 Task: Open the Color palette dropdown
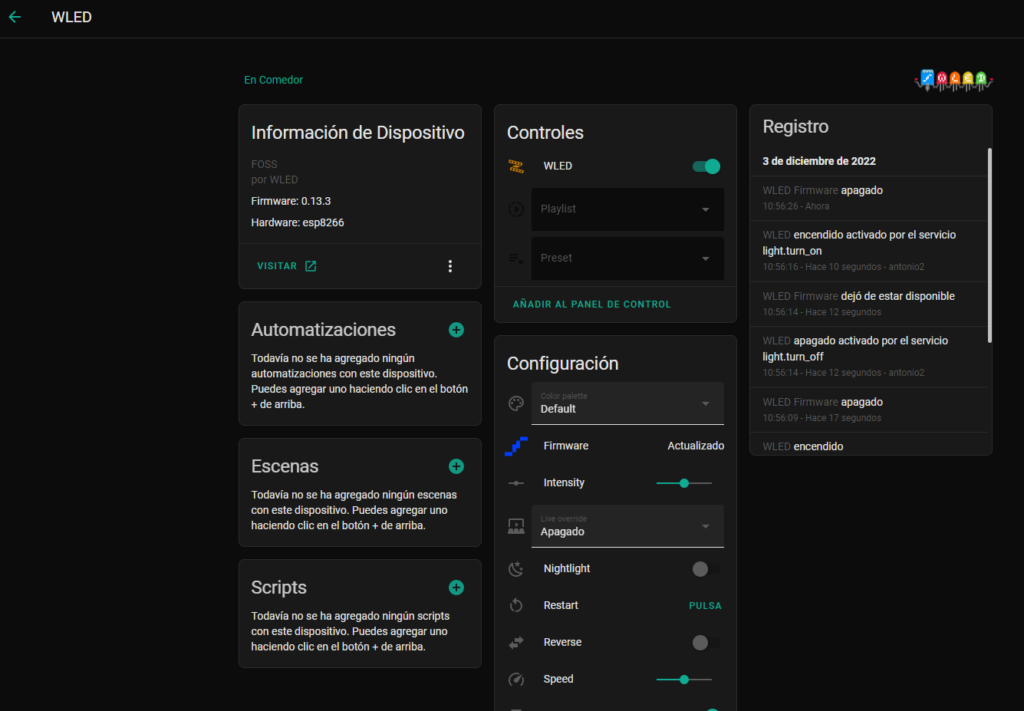pyautogui.click(x=628, y=403)
